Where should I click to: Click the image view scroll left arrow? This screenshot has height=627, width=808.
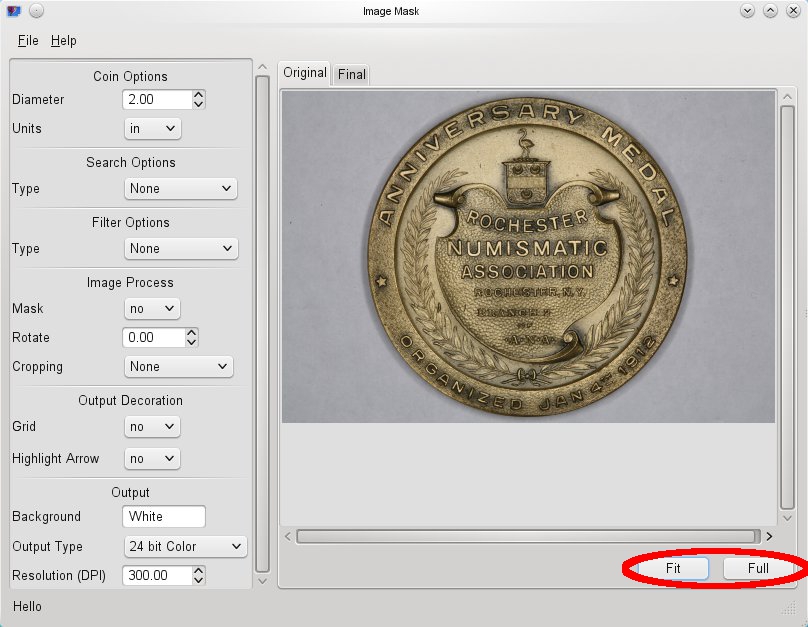coord(288,537)
